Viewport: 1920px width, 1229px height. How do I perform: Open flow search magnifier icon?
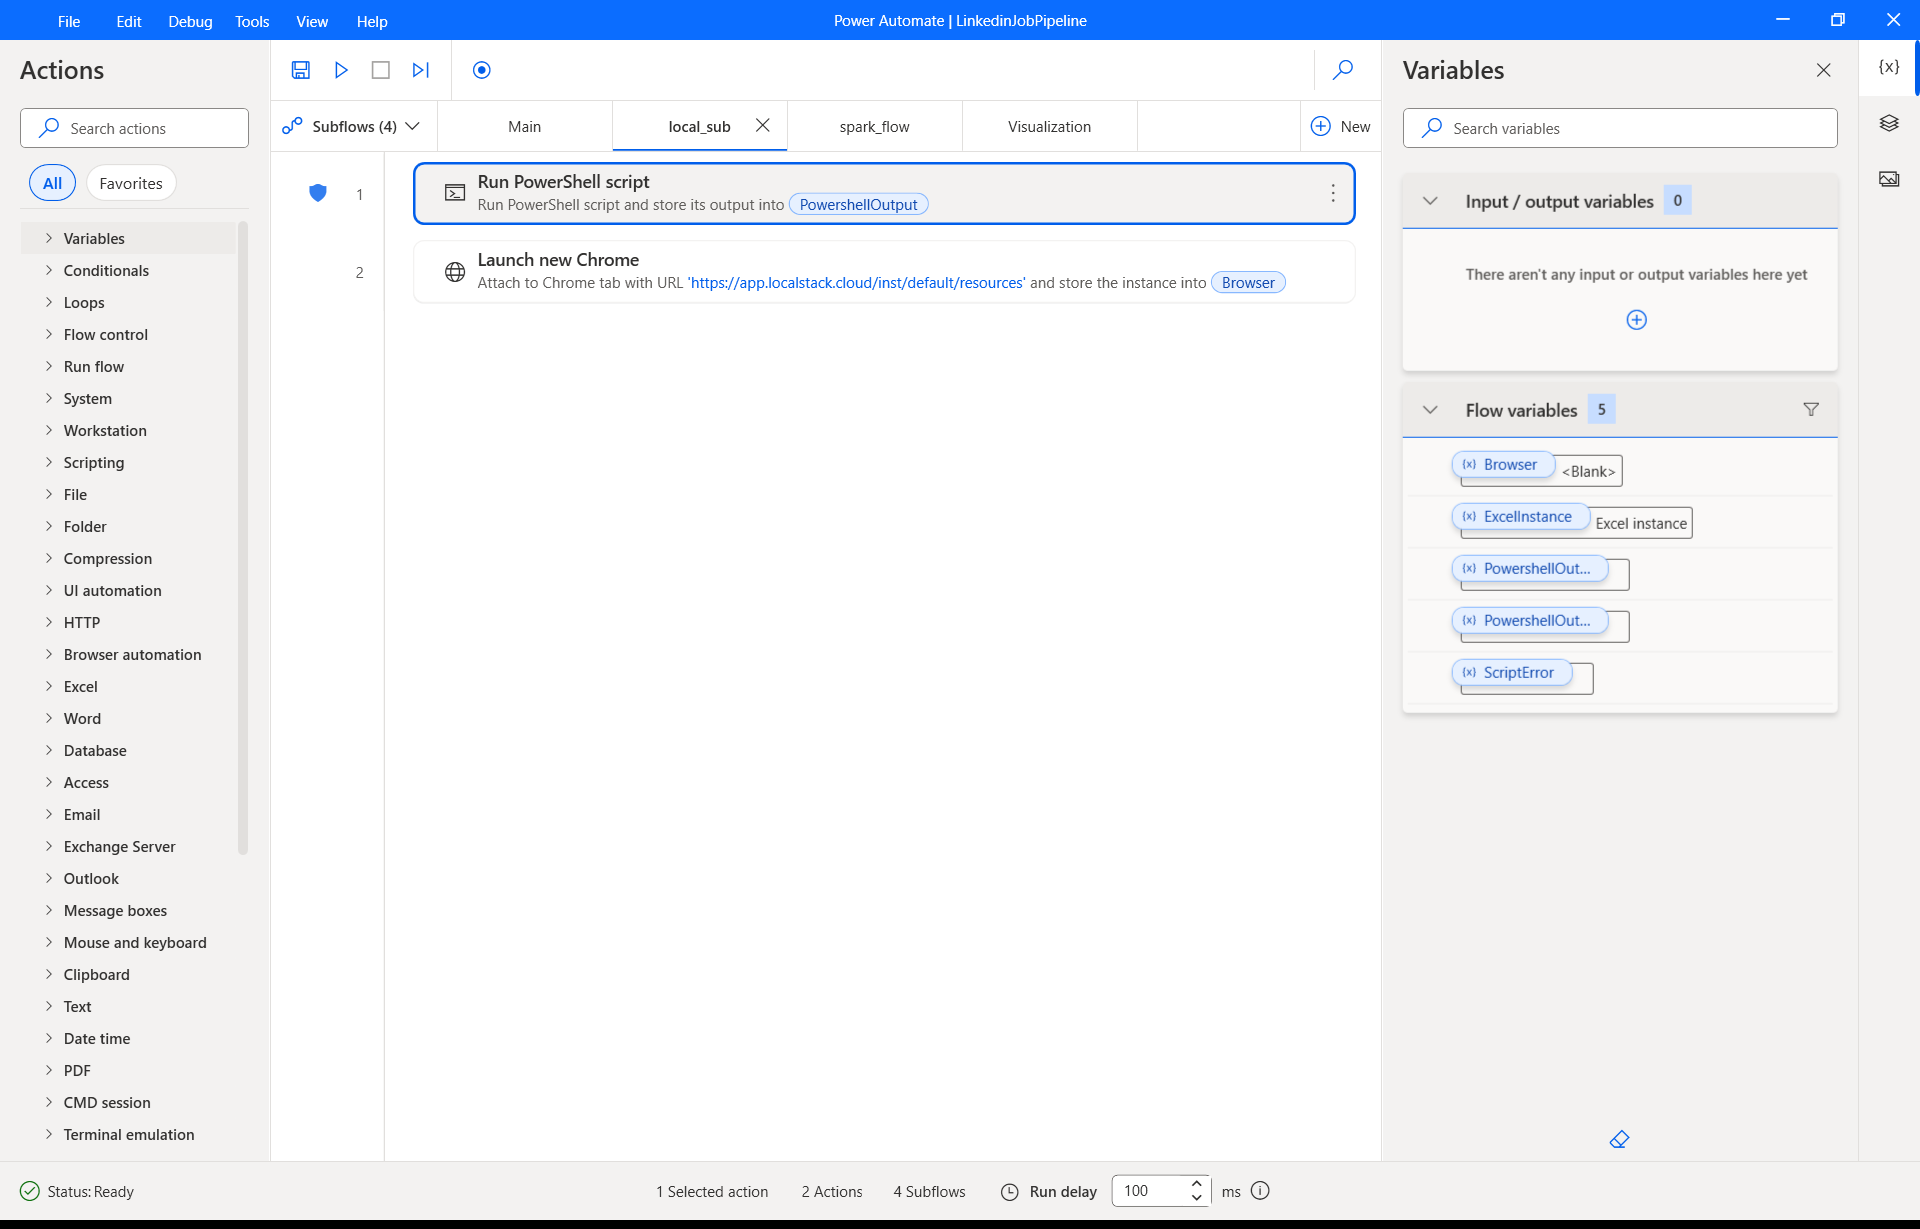(x=1343, y=70)
